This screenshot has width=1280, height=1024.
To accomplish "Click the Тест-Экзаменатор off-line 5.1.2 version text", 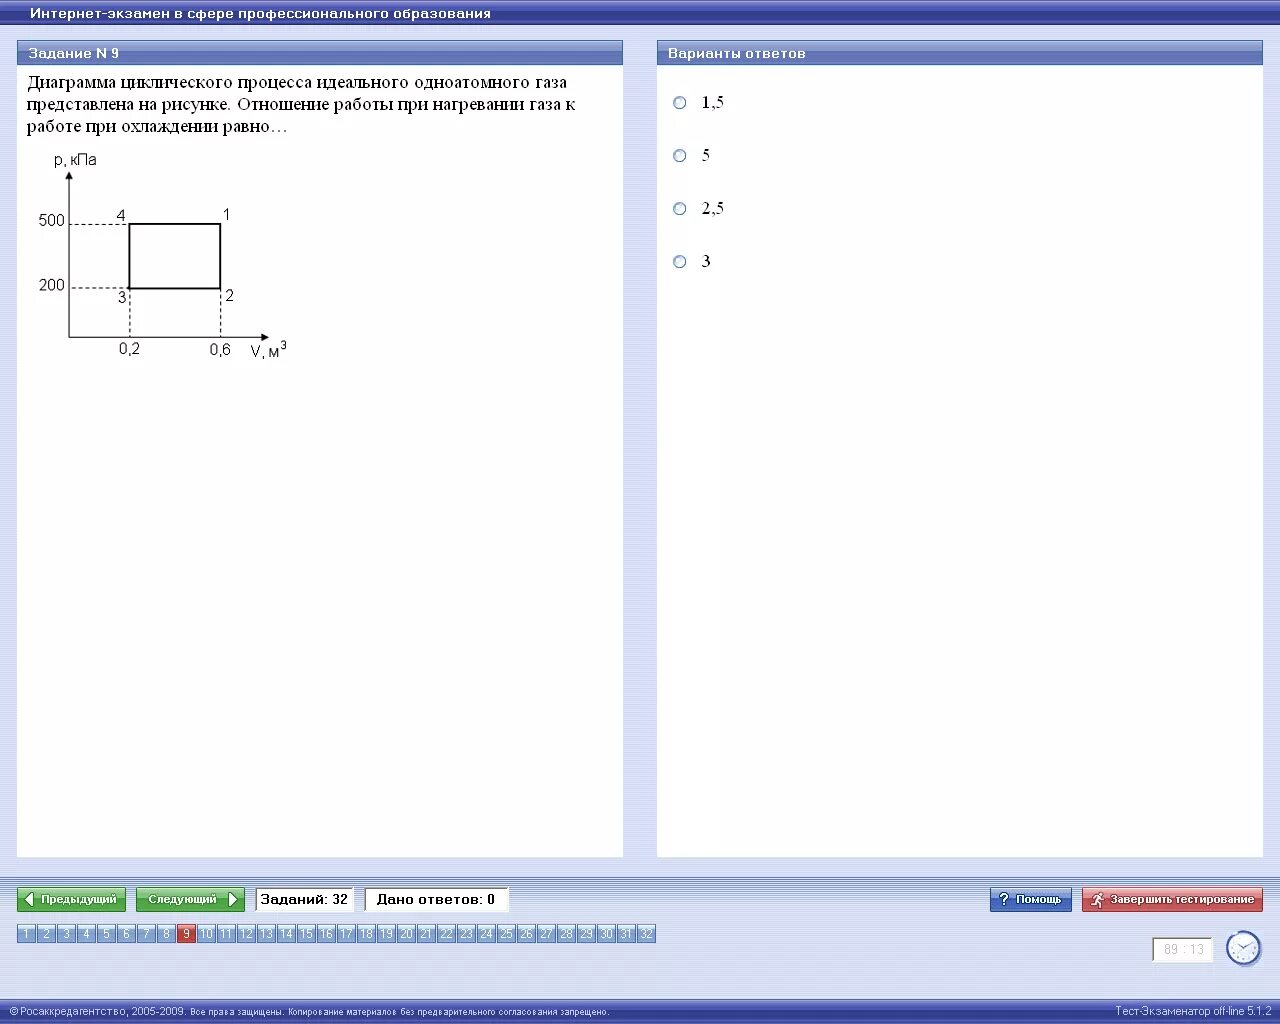I will (x=1193, y=1011).
